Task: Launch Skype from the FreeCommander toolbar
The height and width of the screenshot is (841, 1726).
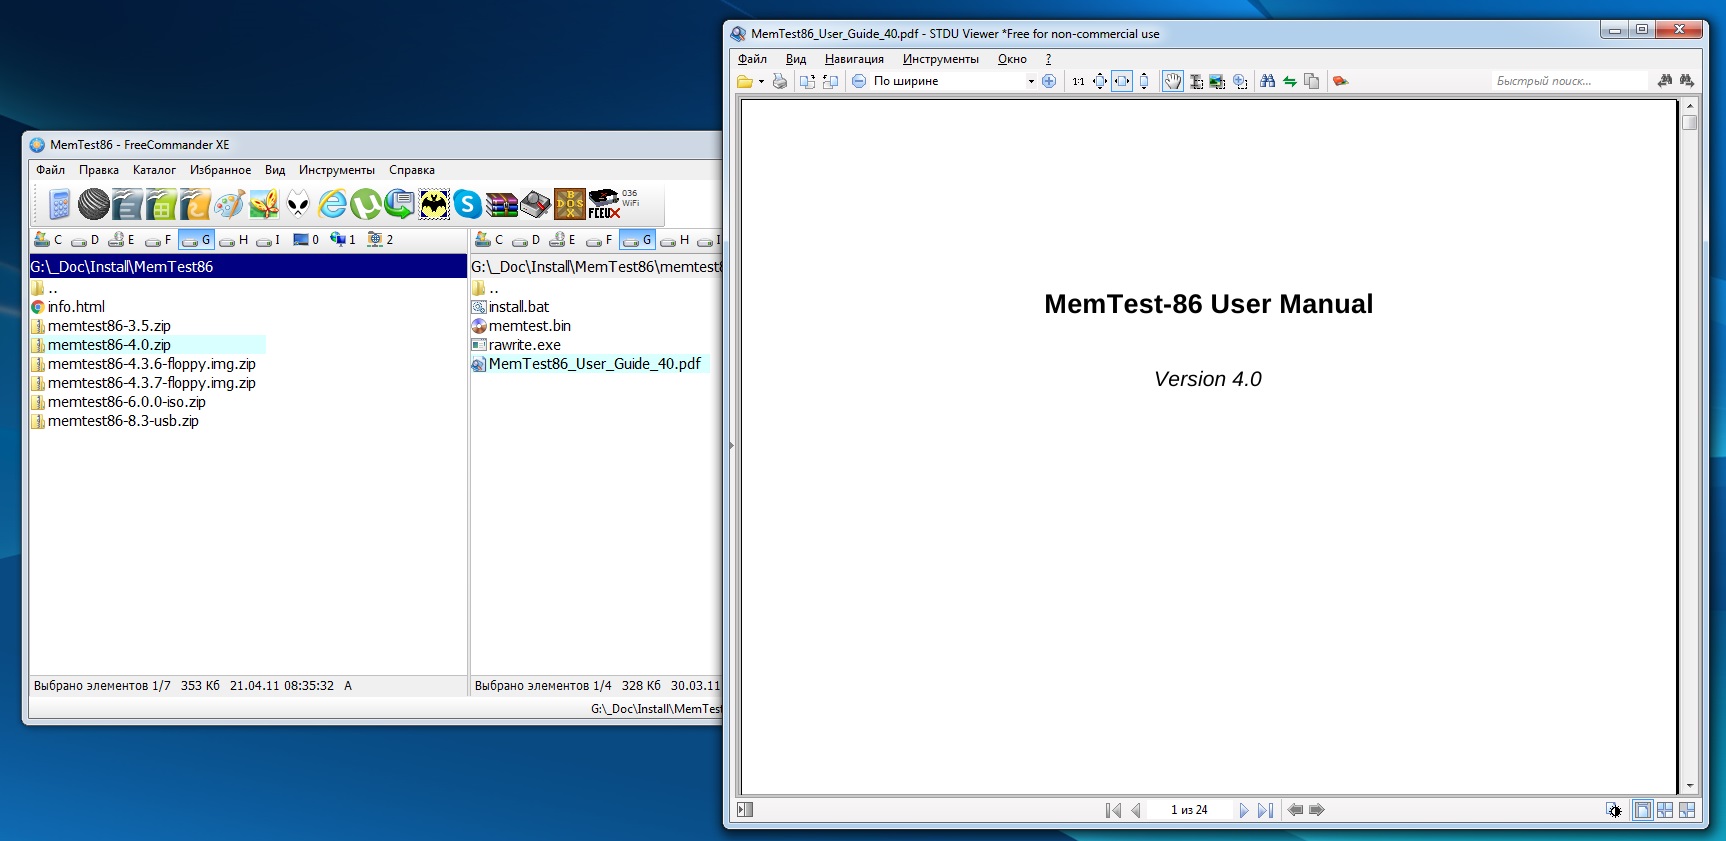Action: tap(467, 204)
